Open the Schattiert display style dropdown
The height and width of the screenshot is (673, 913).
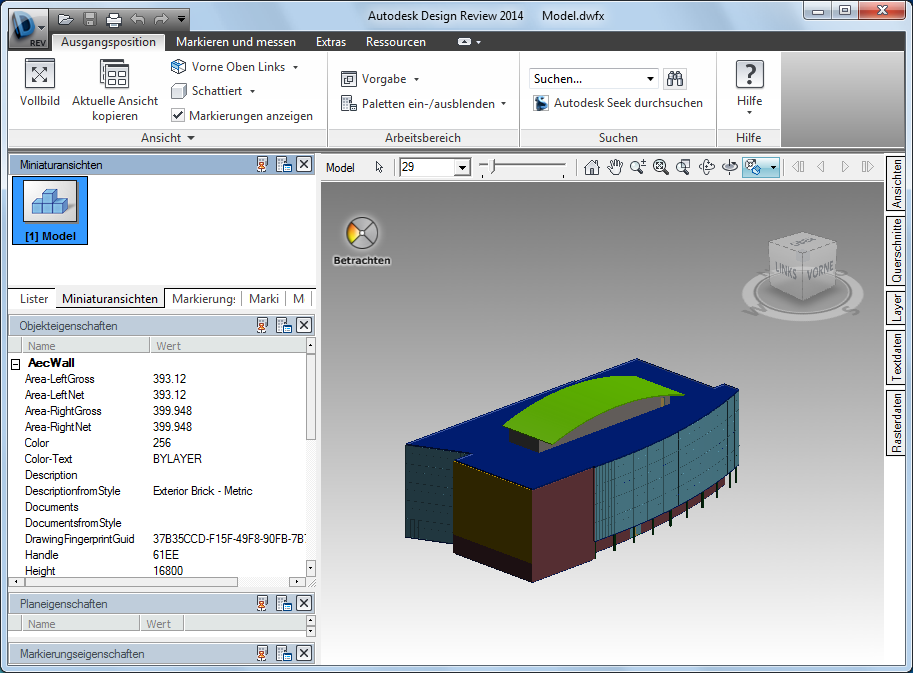click(x=252, y=91)
